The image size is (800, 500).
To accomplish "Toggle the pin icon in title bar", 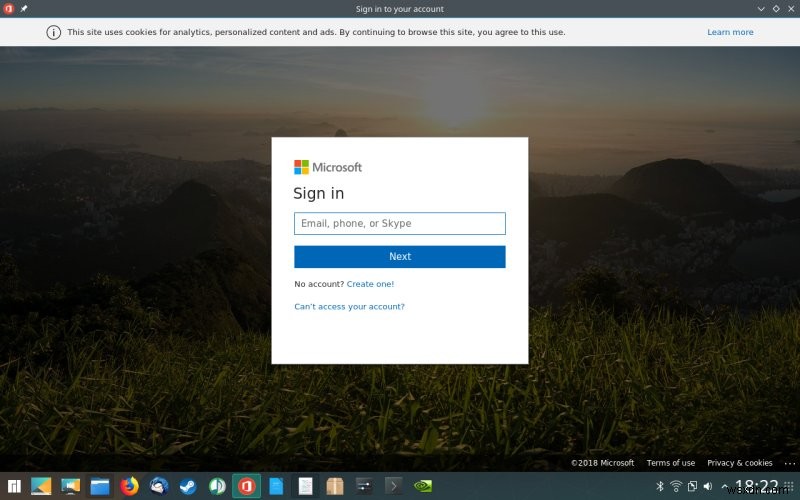I will click(x=24, y=9).
